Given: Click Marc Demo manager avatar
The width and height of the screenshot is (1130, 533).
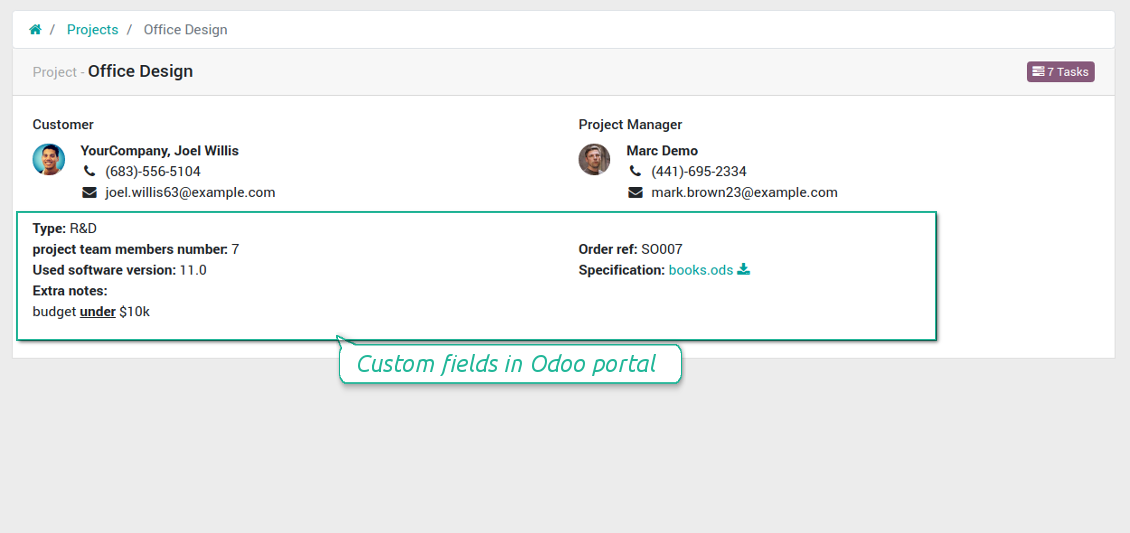Looking at the screenshot, I should (x=595, y=160).
